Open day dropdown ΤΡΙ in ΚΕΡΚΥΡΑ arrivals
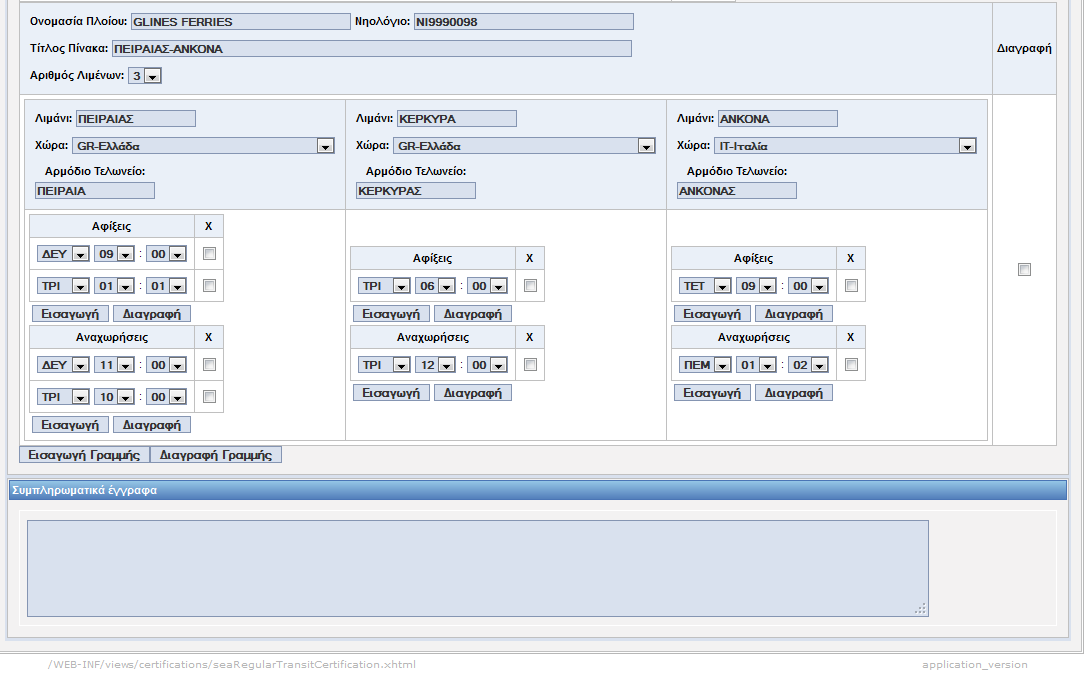This screenshot has width=1088, height=680. [x=384, y=286]
